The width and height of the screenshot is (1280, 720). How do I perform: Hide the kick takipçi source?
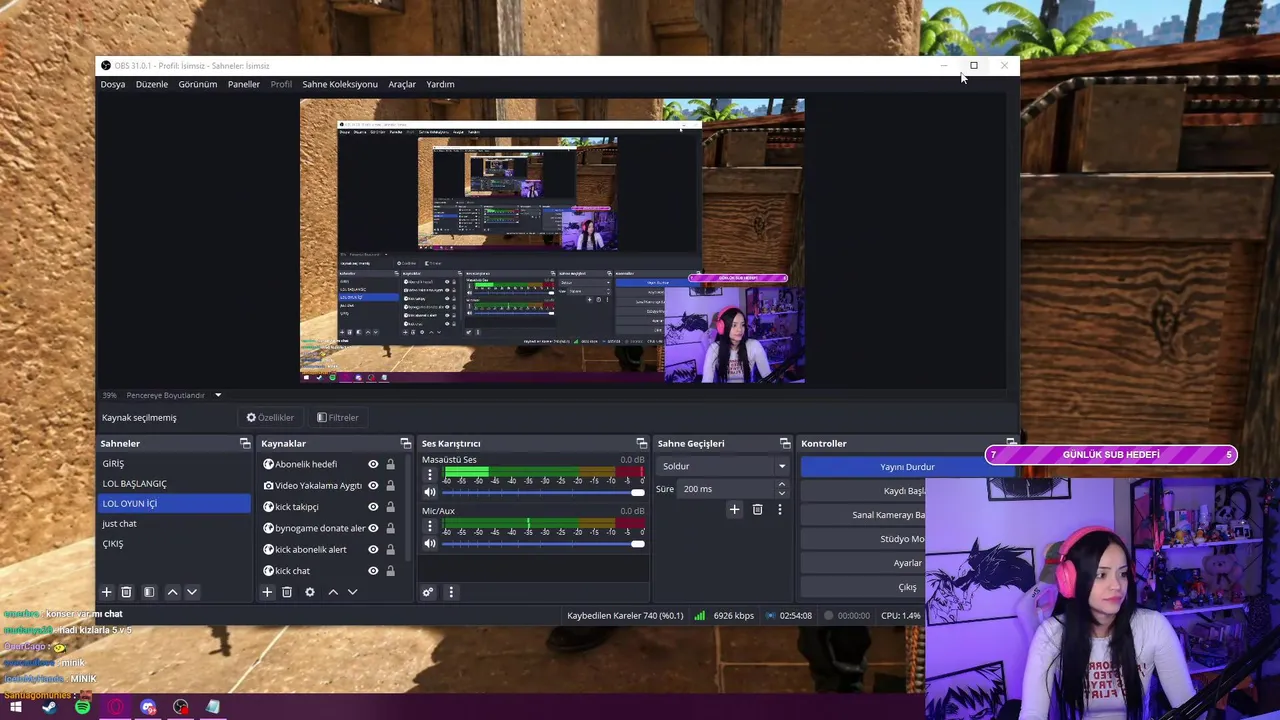(373, 507)
